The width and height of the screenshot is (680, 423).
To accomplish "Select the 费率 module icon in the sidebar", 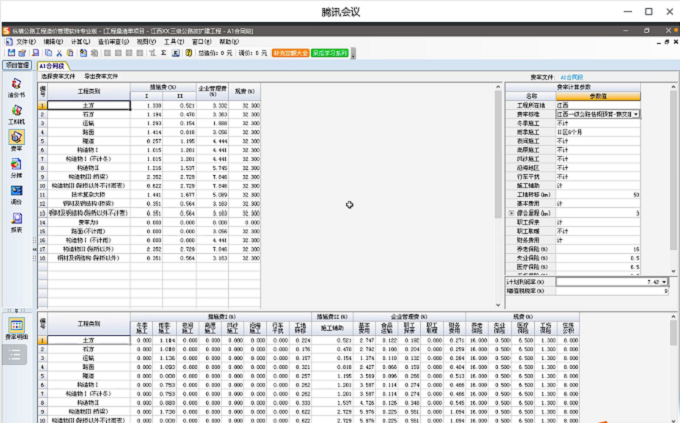I will coord(16,137).
